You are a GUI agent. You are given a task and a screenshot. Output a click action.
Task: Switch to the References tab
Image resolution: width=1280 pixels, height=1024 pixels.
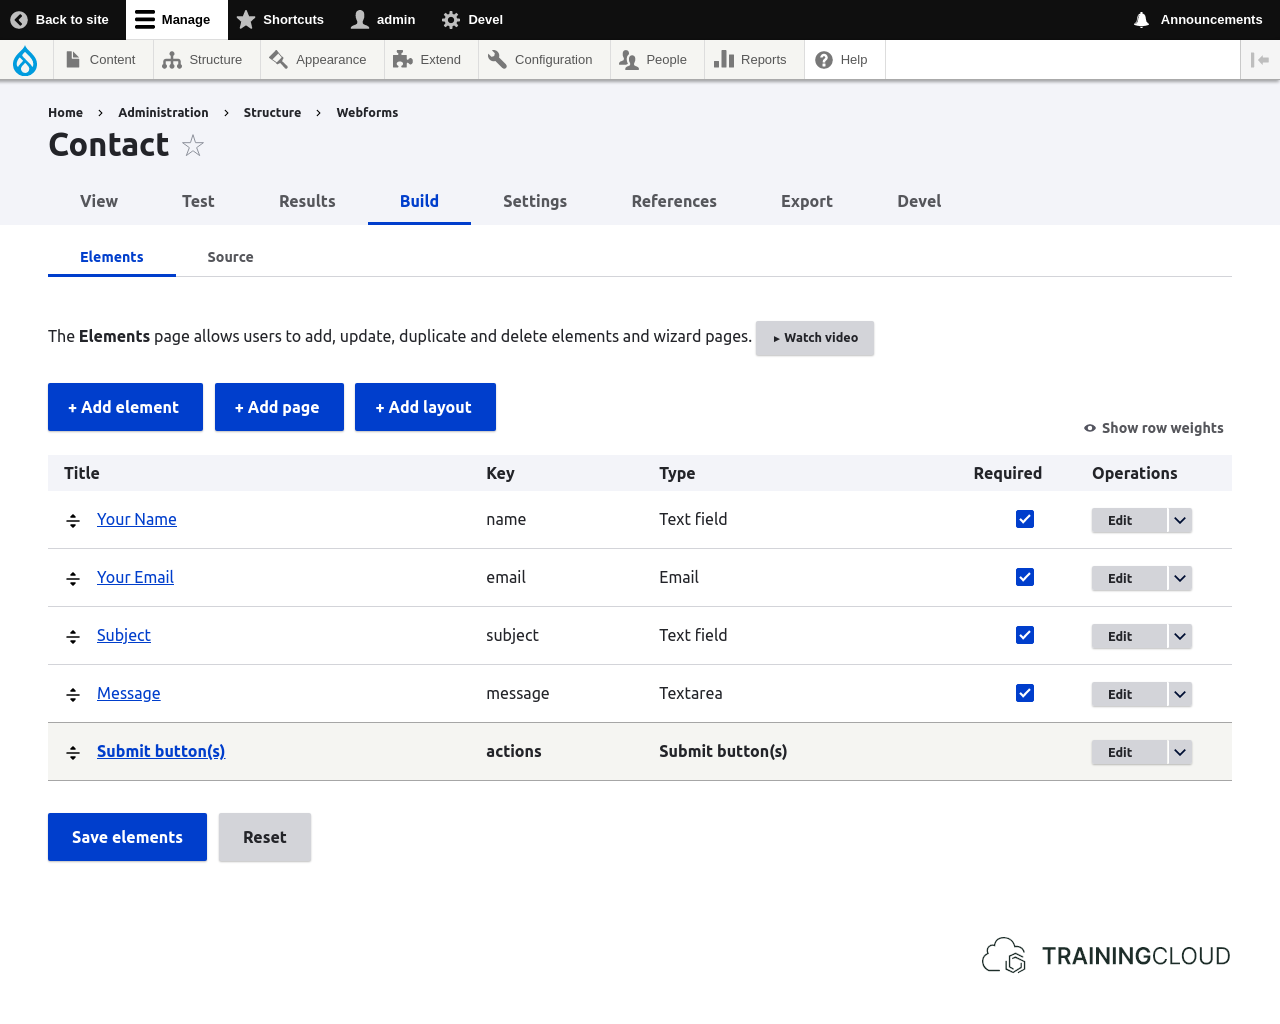tap(674, 201)
